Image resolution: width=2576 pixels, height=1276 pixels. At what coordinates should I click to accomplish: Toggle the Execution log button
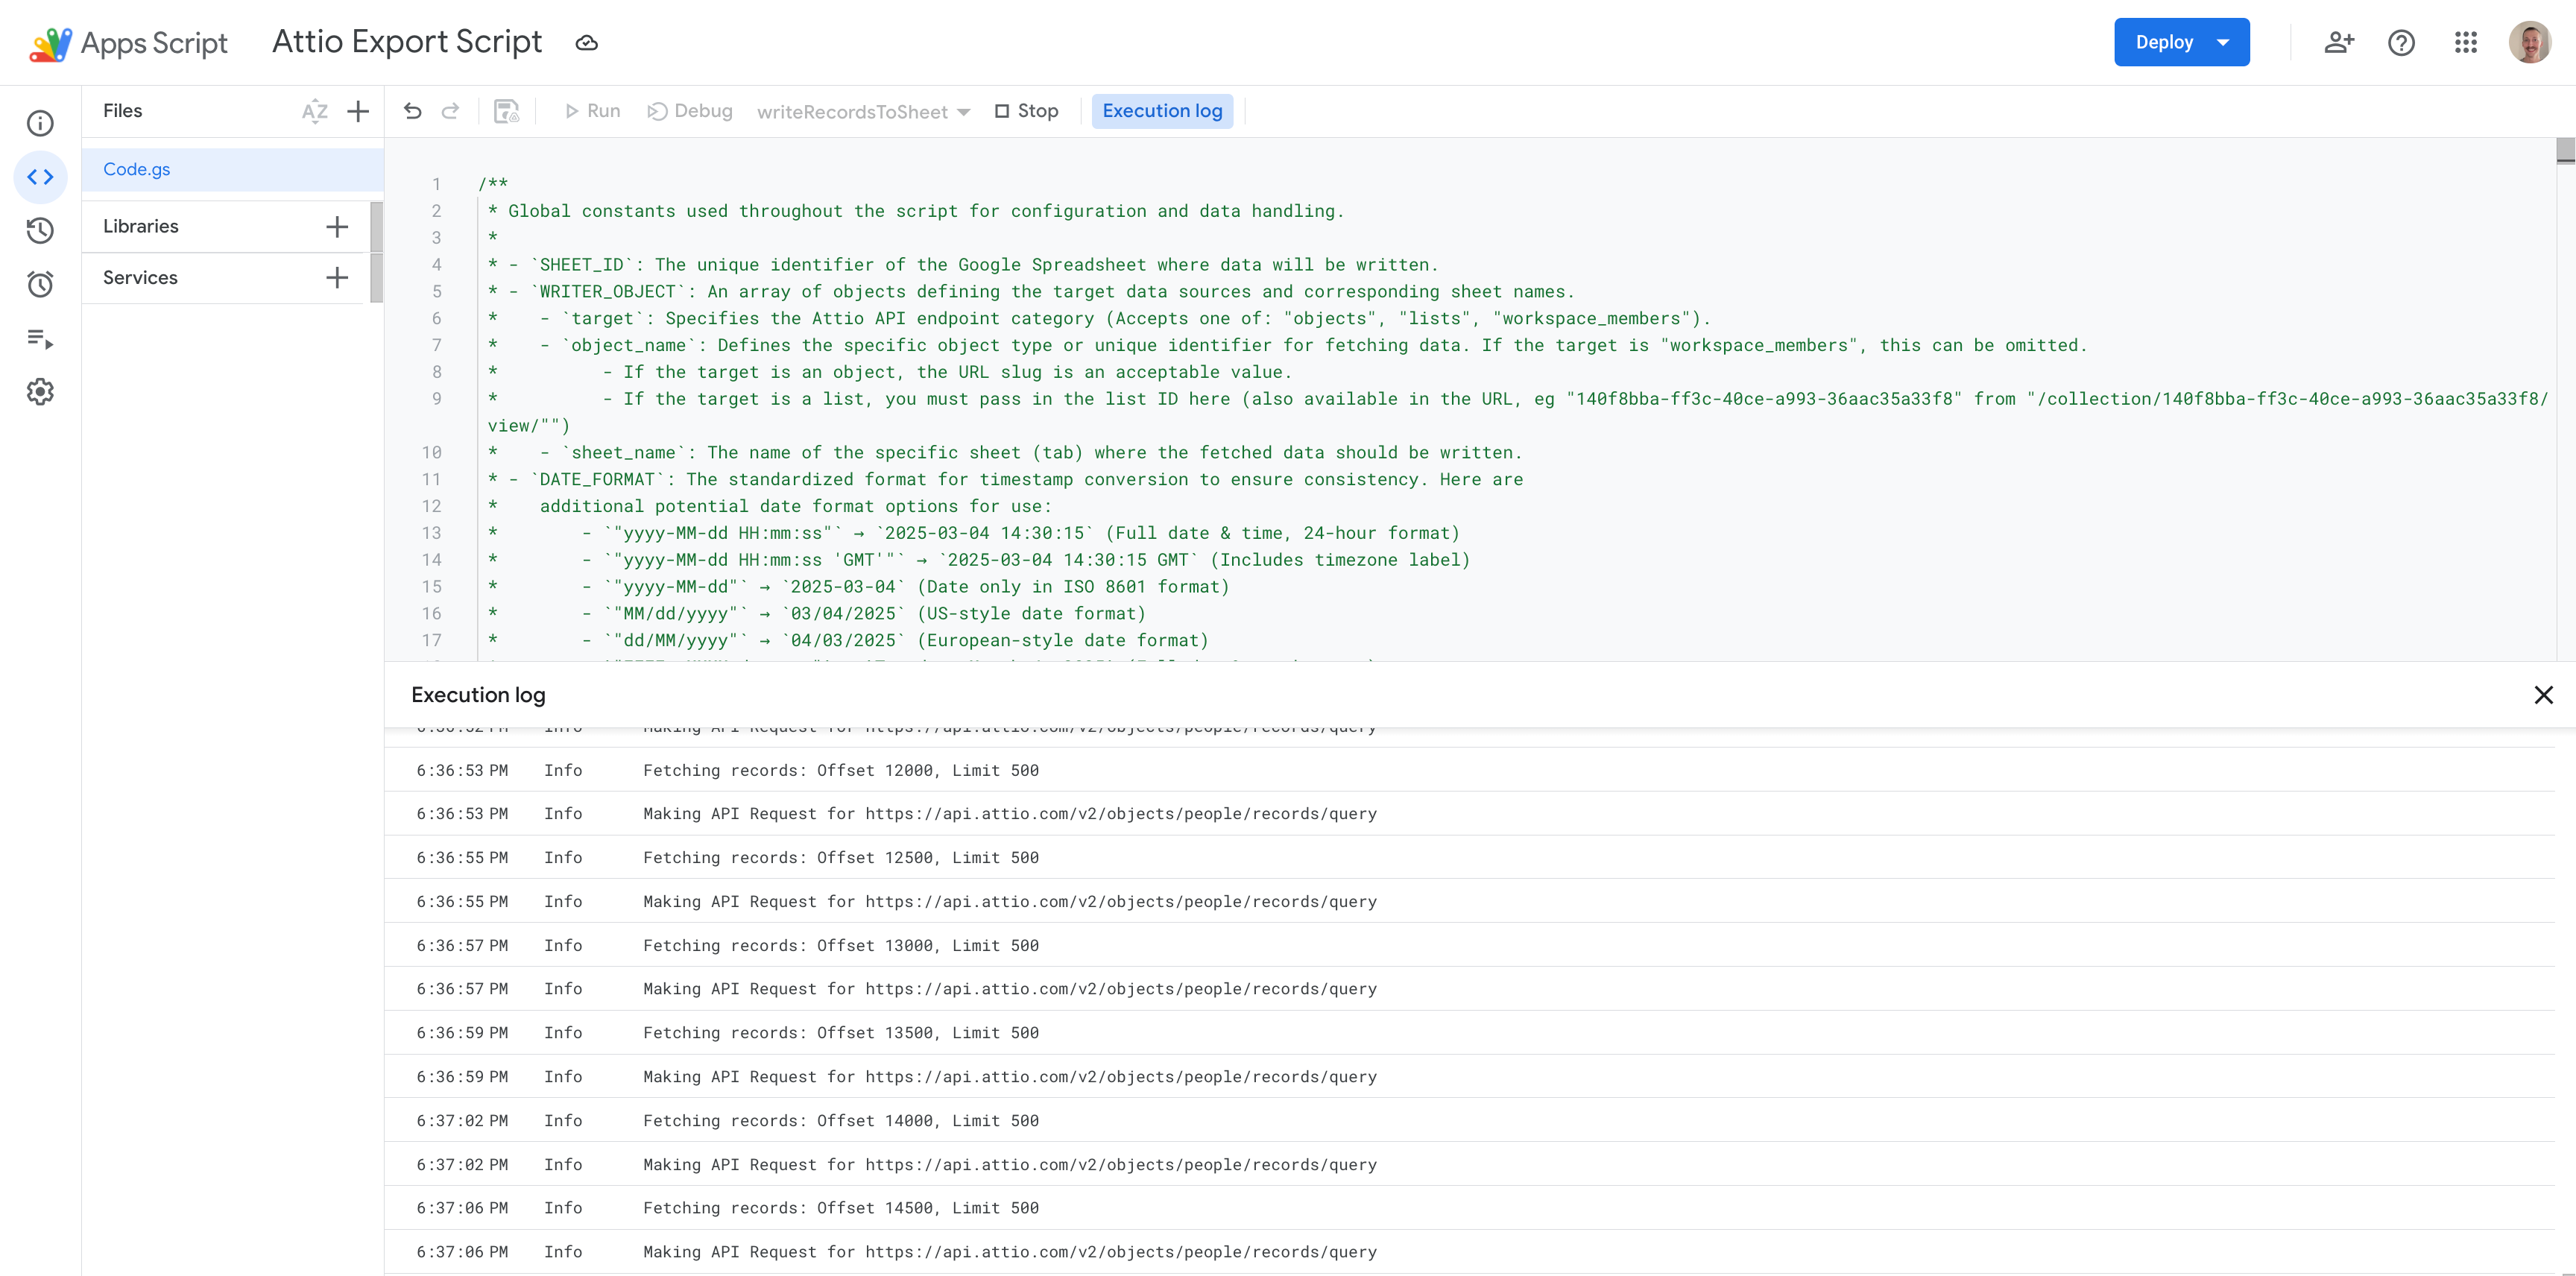1162,111
